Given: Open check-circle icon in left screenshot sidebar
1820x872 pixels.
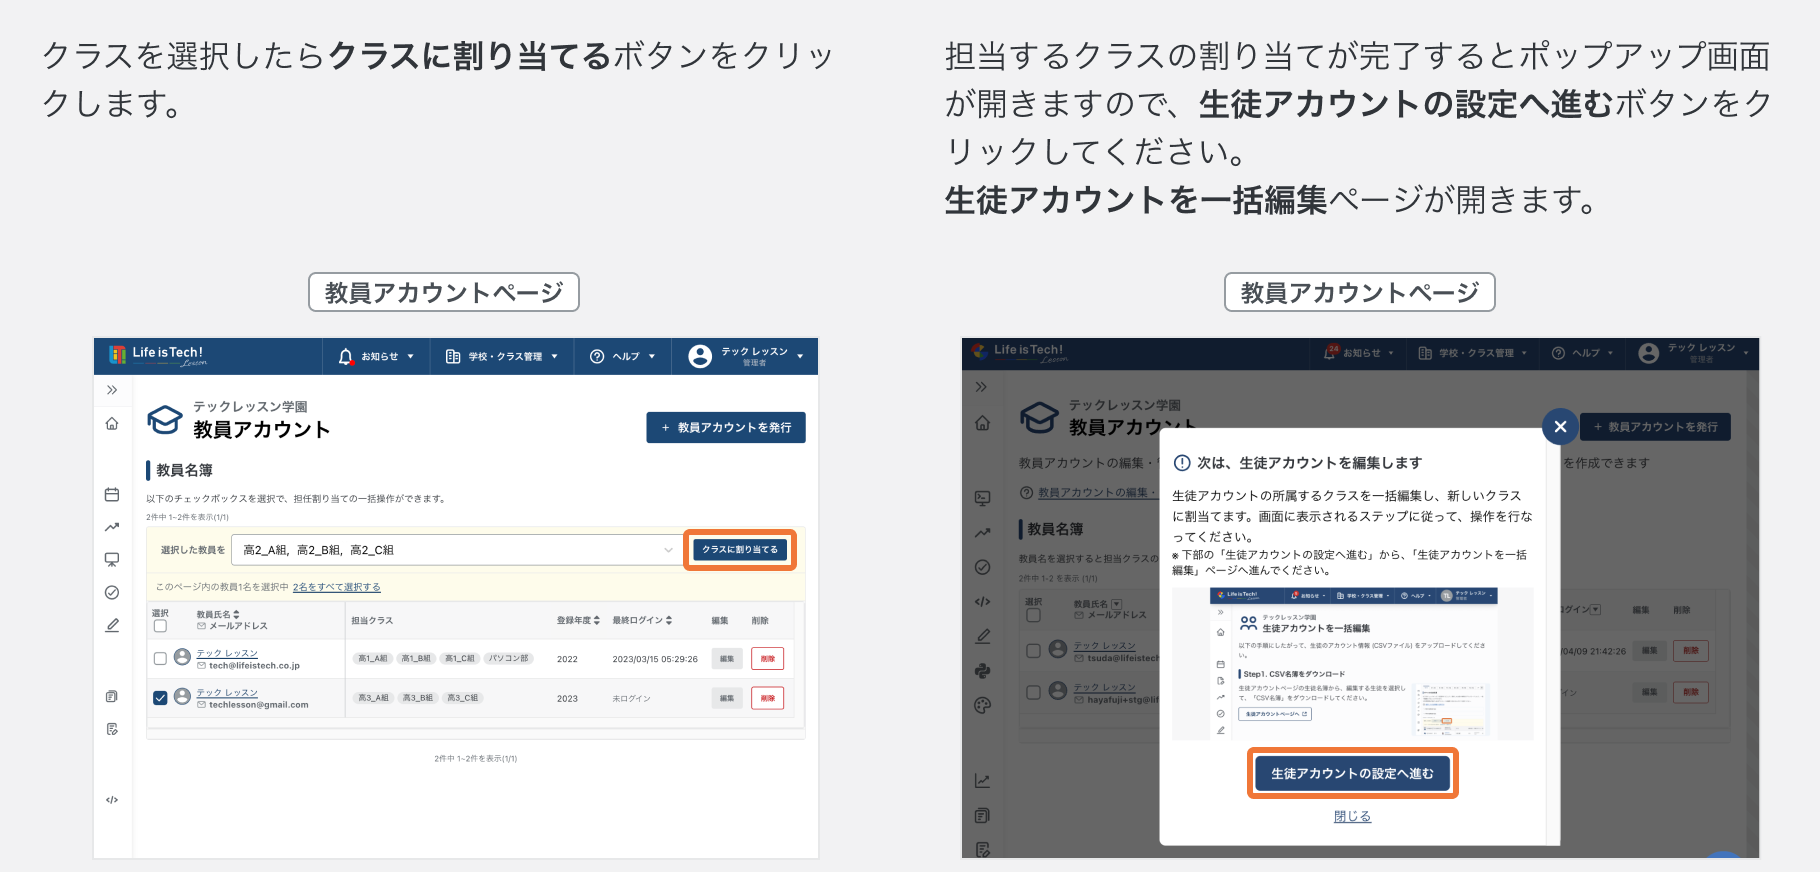Looking at the screenshot, I should click(112, 592).
